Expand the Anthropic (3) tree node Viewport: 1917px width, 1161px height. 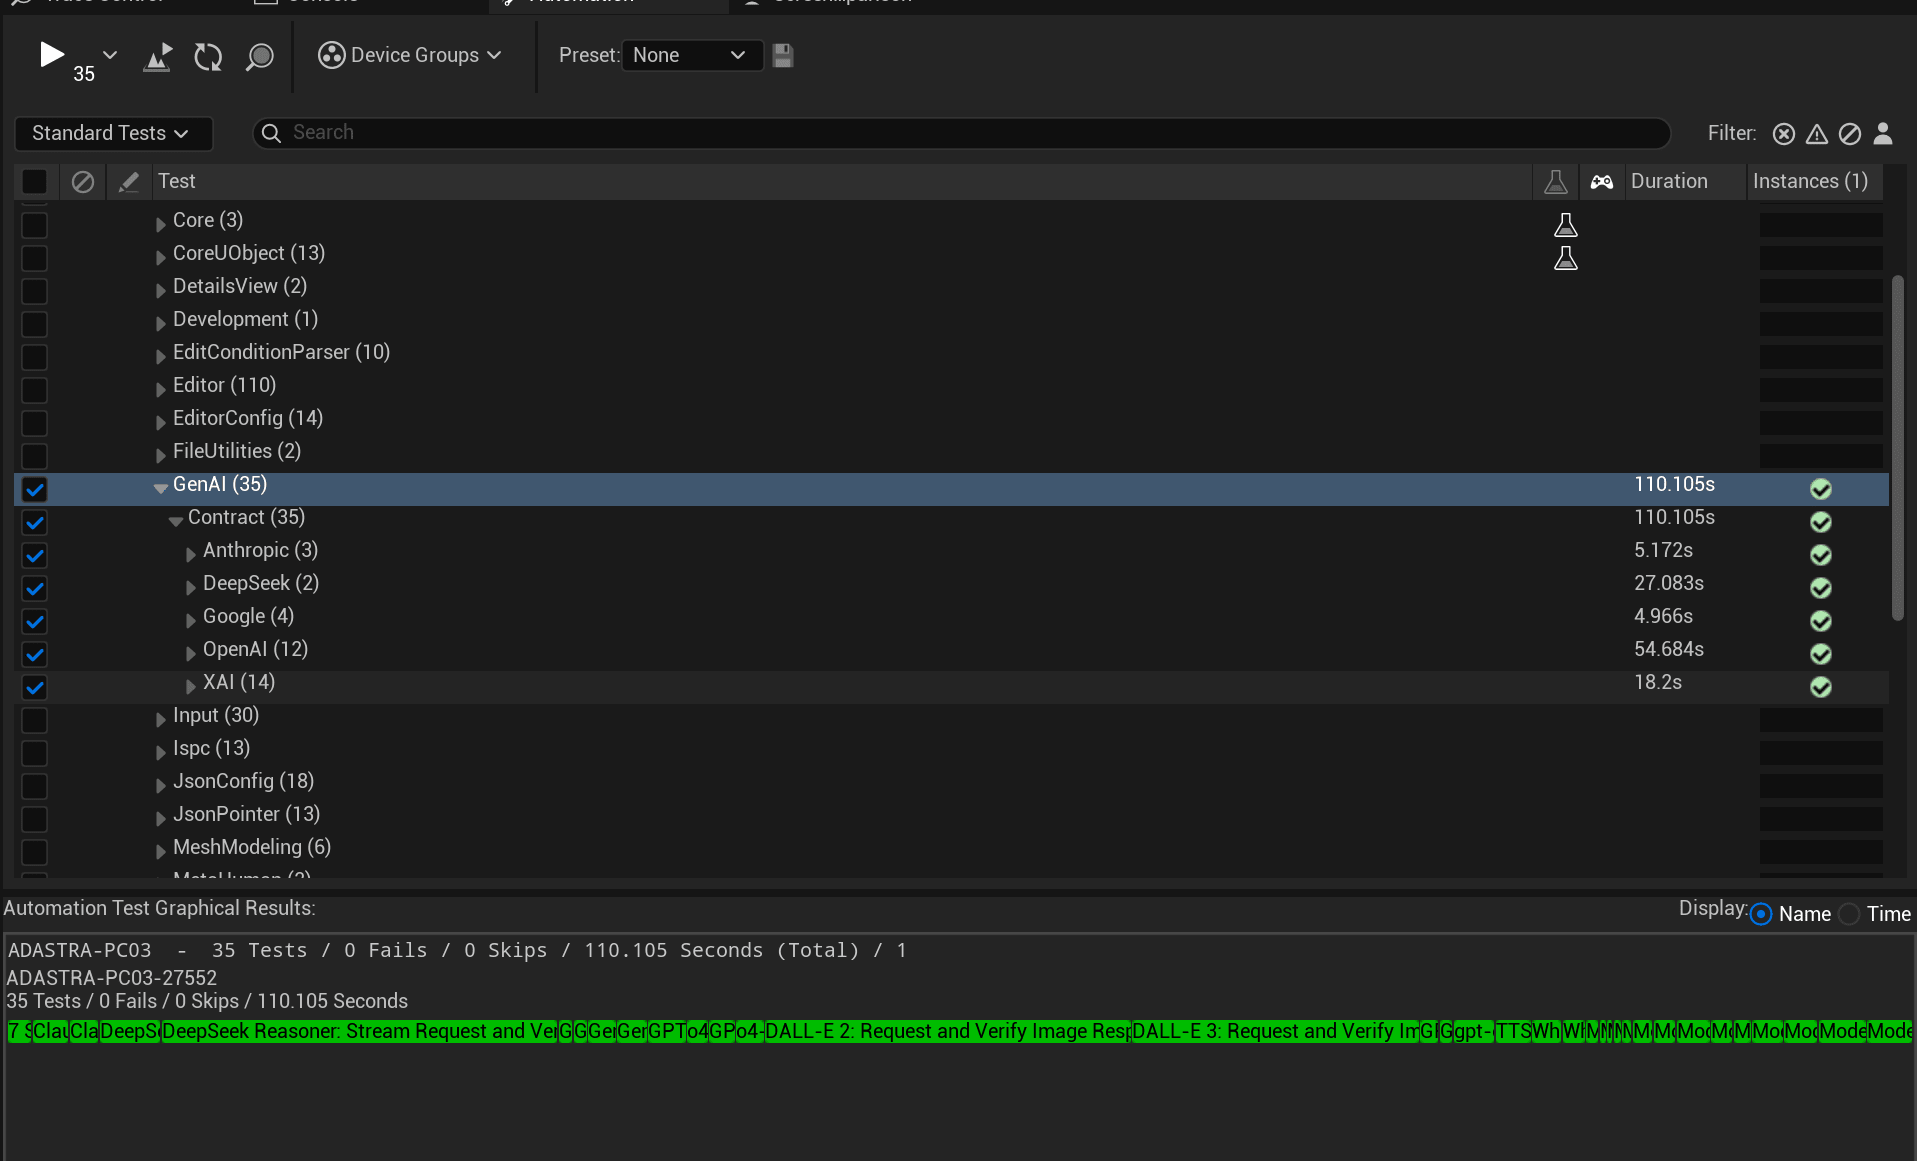tap(191, 554)
